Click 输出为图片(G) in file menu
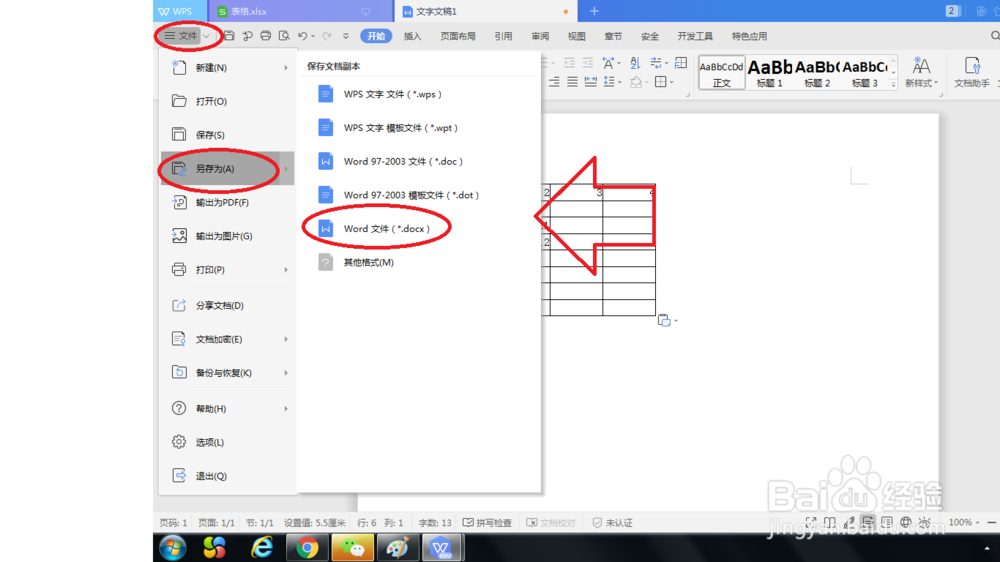Screen dimensions: 1000x562 click(x=227, y=237)
